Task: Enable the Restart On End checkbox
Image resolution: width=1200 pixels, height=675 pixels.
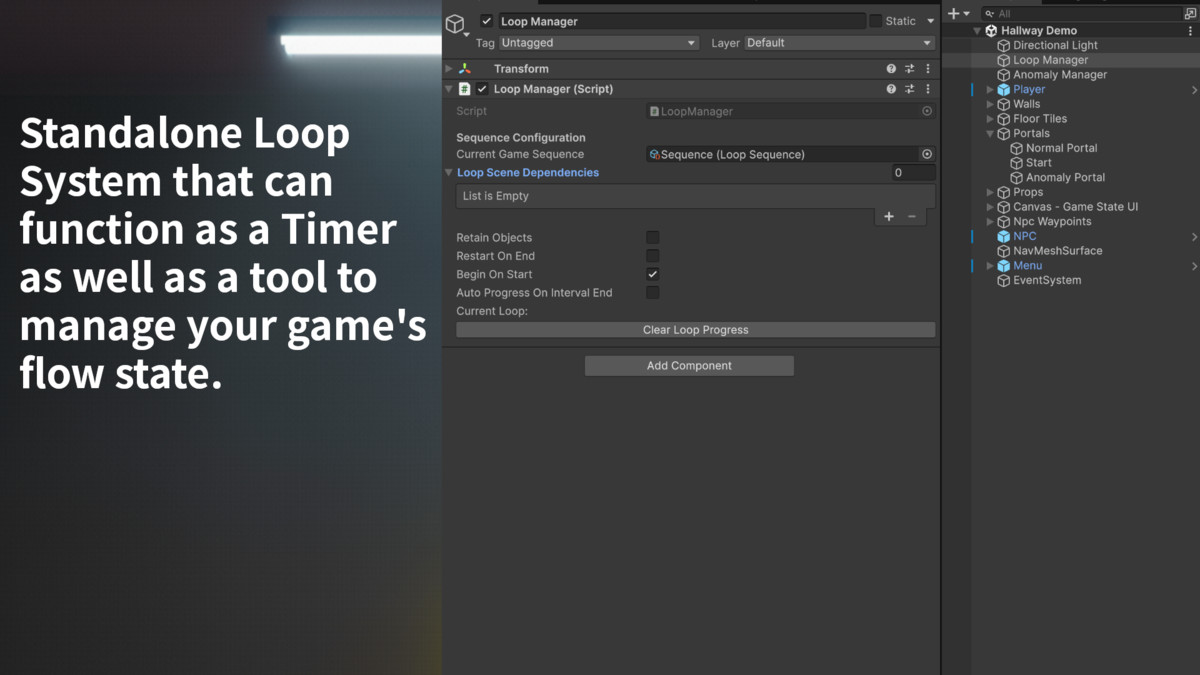Action: [653, 256]
